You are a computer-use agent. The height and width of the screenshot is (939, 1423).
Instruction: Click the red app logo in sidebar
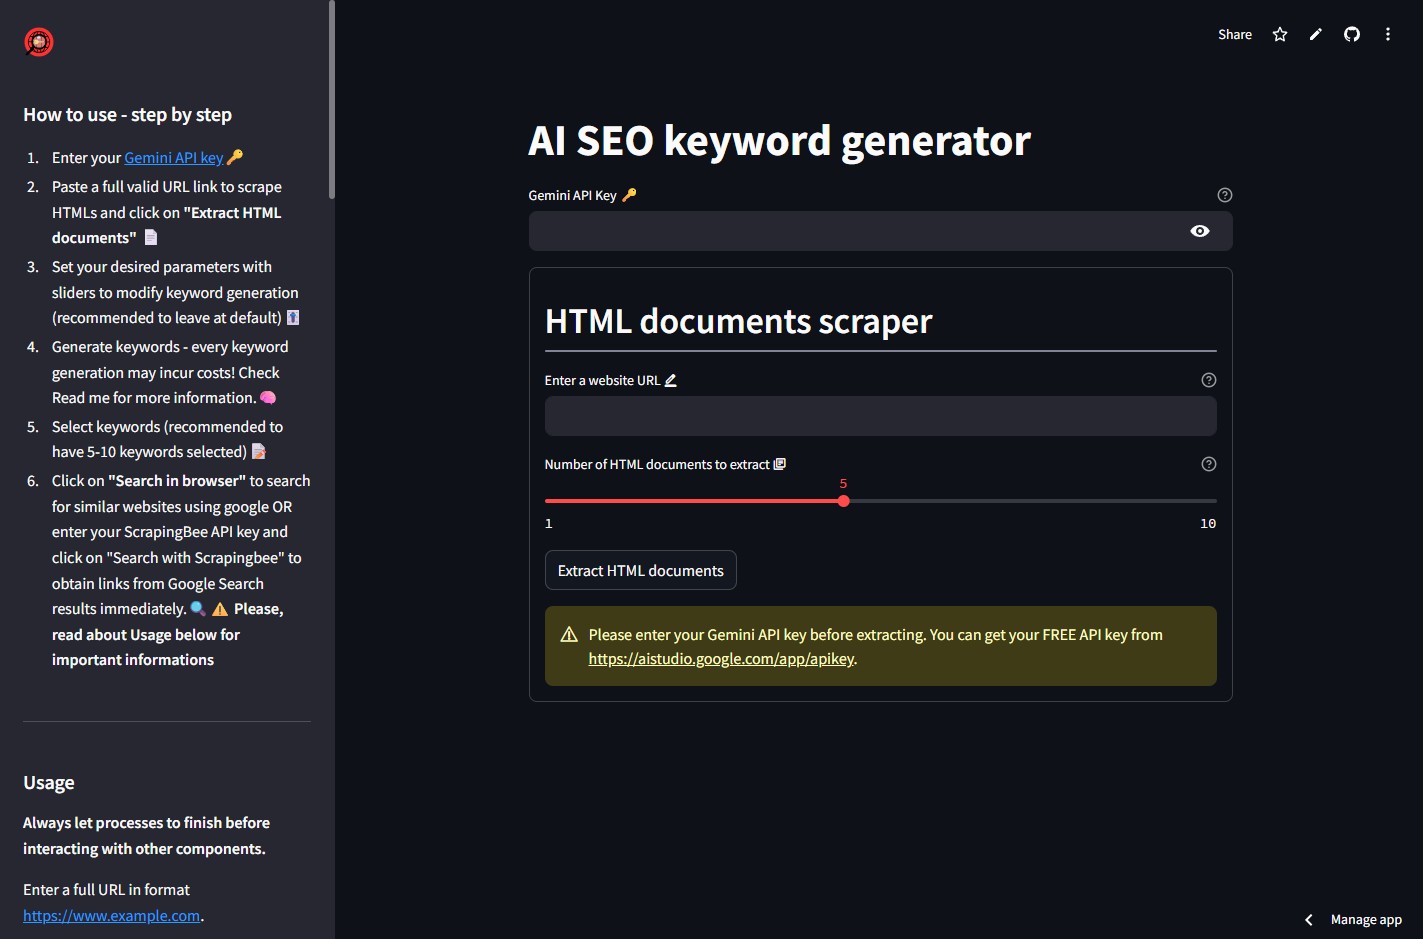click(39, 42)
